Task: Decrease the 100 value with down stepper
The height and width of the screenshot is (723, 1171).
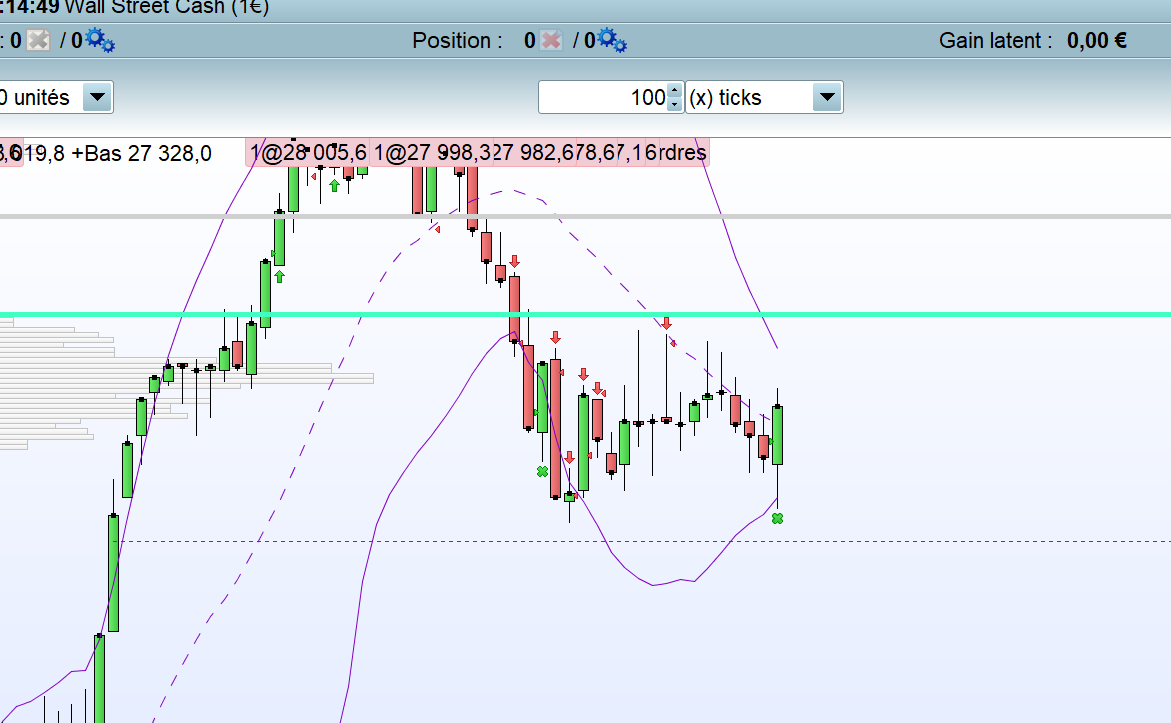Action: (x=674, y=105)
